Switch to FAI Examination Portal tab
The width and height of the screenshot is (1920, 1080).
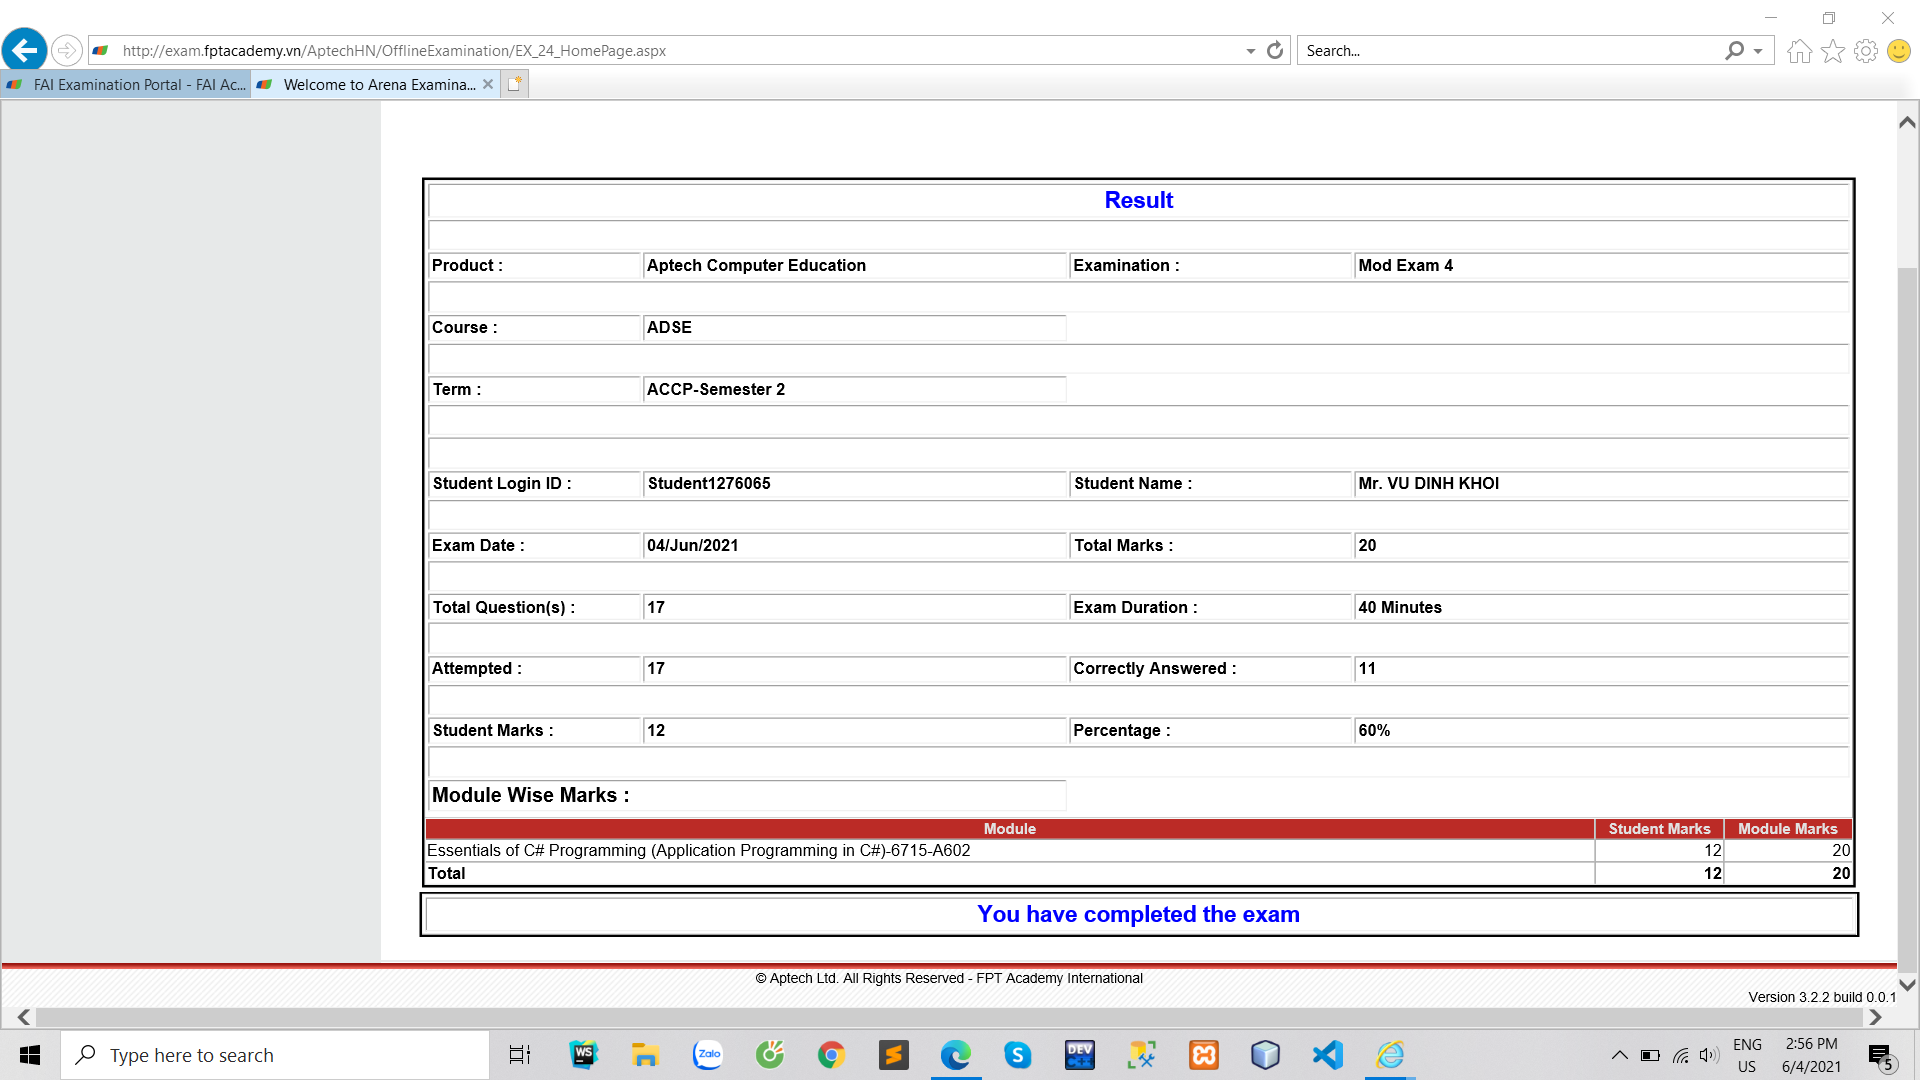(x=126, y=85)
